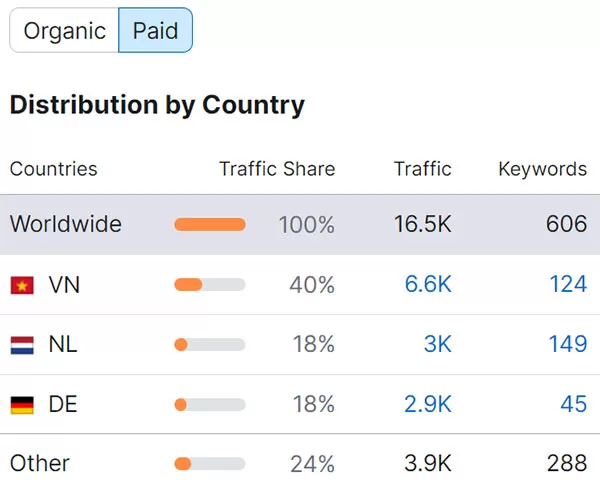The height and width of the screenshot is (485, 600).
Task: Click the NL country label
Action: click(63, 344)
